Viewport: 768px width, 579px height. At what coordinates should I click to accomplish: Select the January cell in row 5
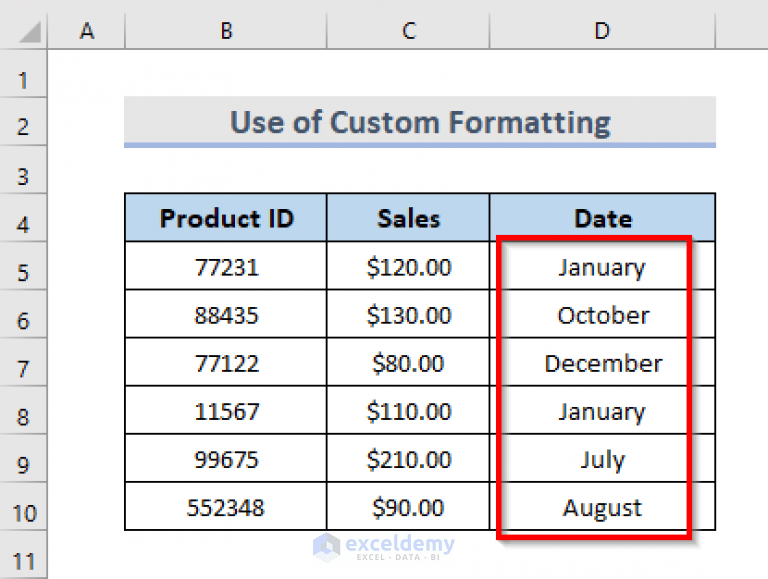602,265
